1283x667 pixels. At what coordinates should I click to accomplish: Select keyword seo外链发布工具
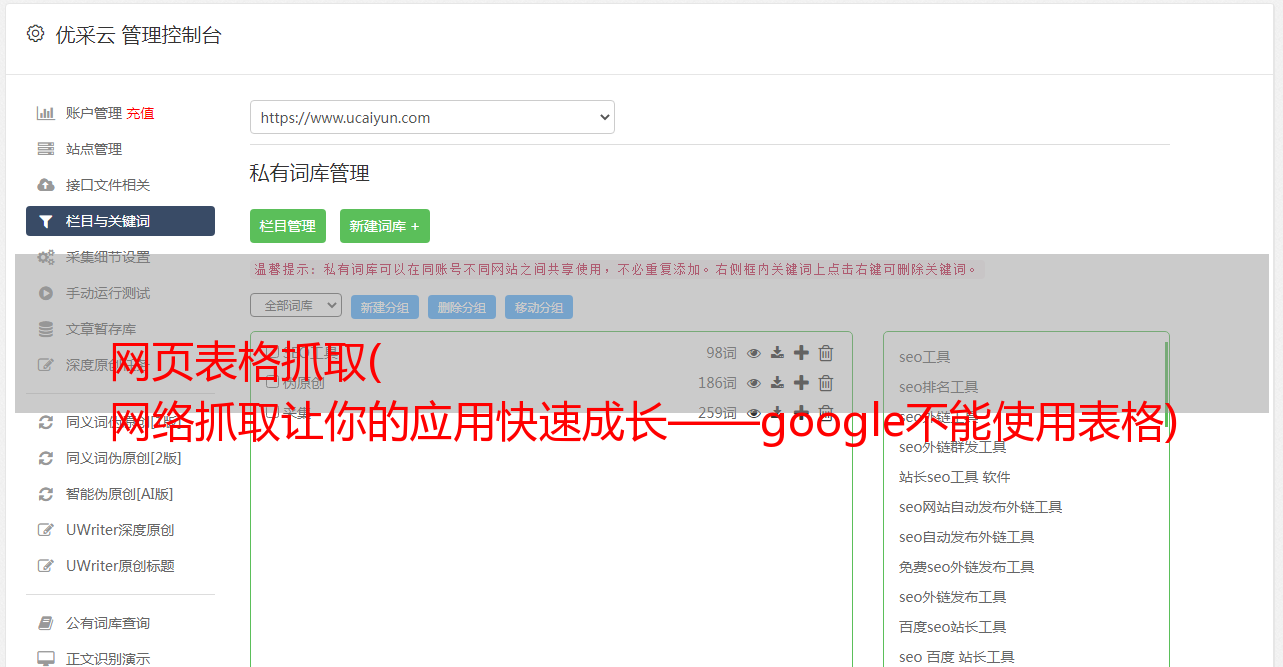[x=952, y=597]
